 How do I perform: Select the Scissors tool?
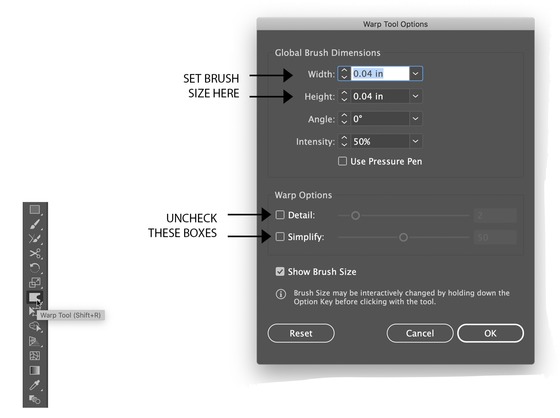point(35,254)
